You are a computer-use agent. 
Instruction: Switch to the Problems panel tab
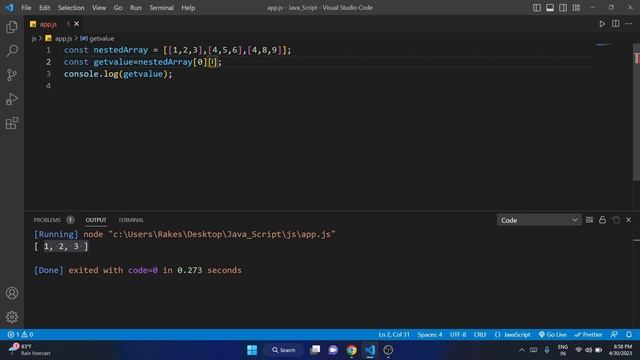click(53, 220)
